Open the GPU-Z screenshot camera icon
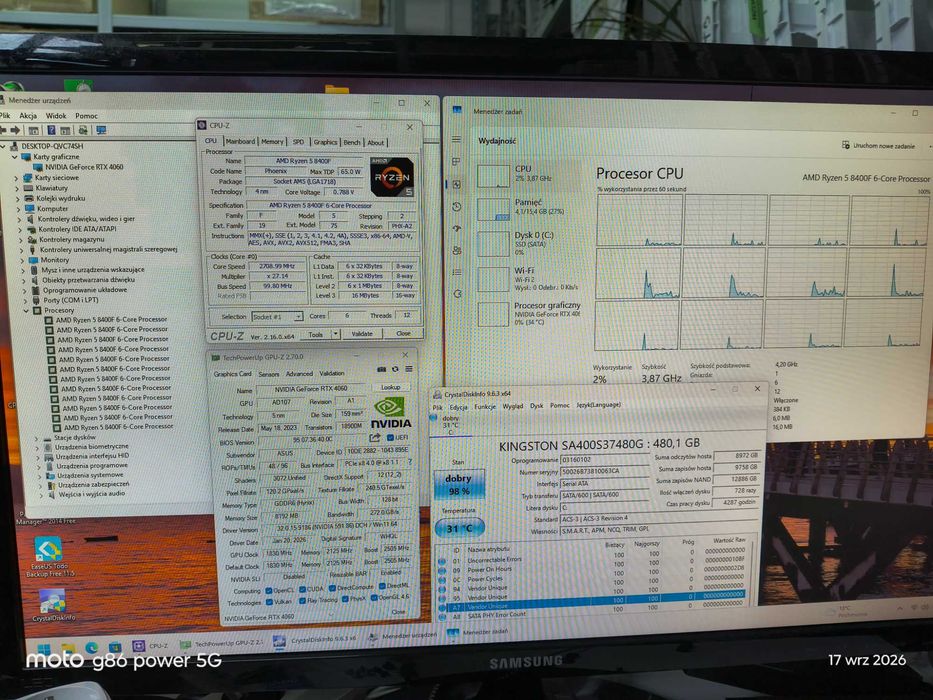Image resolution: width=933 pixels, height=700 pixels. (381, 369)
